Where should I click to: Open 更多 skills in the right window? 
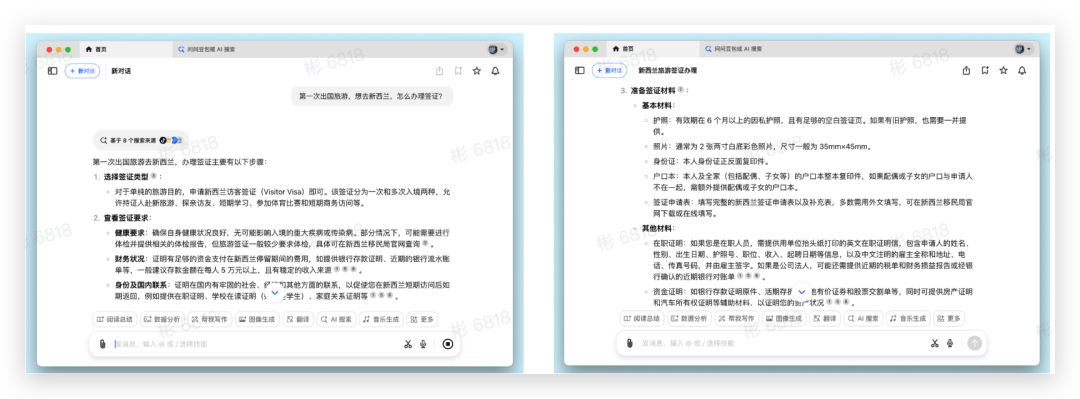click(949, 318)
